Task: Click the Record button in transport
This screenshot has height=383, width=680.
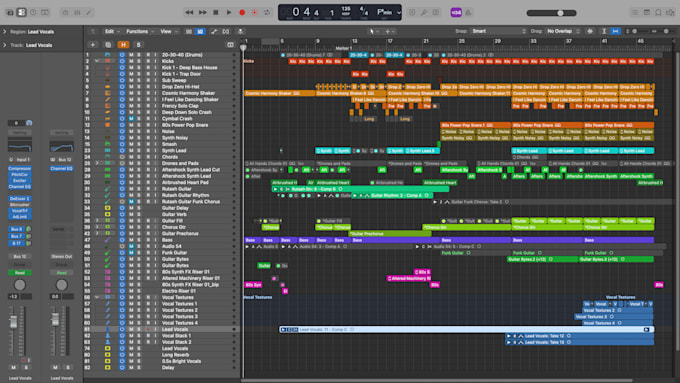Action: 242,13
